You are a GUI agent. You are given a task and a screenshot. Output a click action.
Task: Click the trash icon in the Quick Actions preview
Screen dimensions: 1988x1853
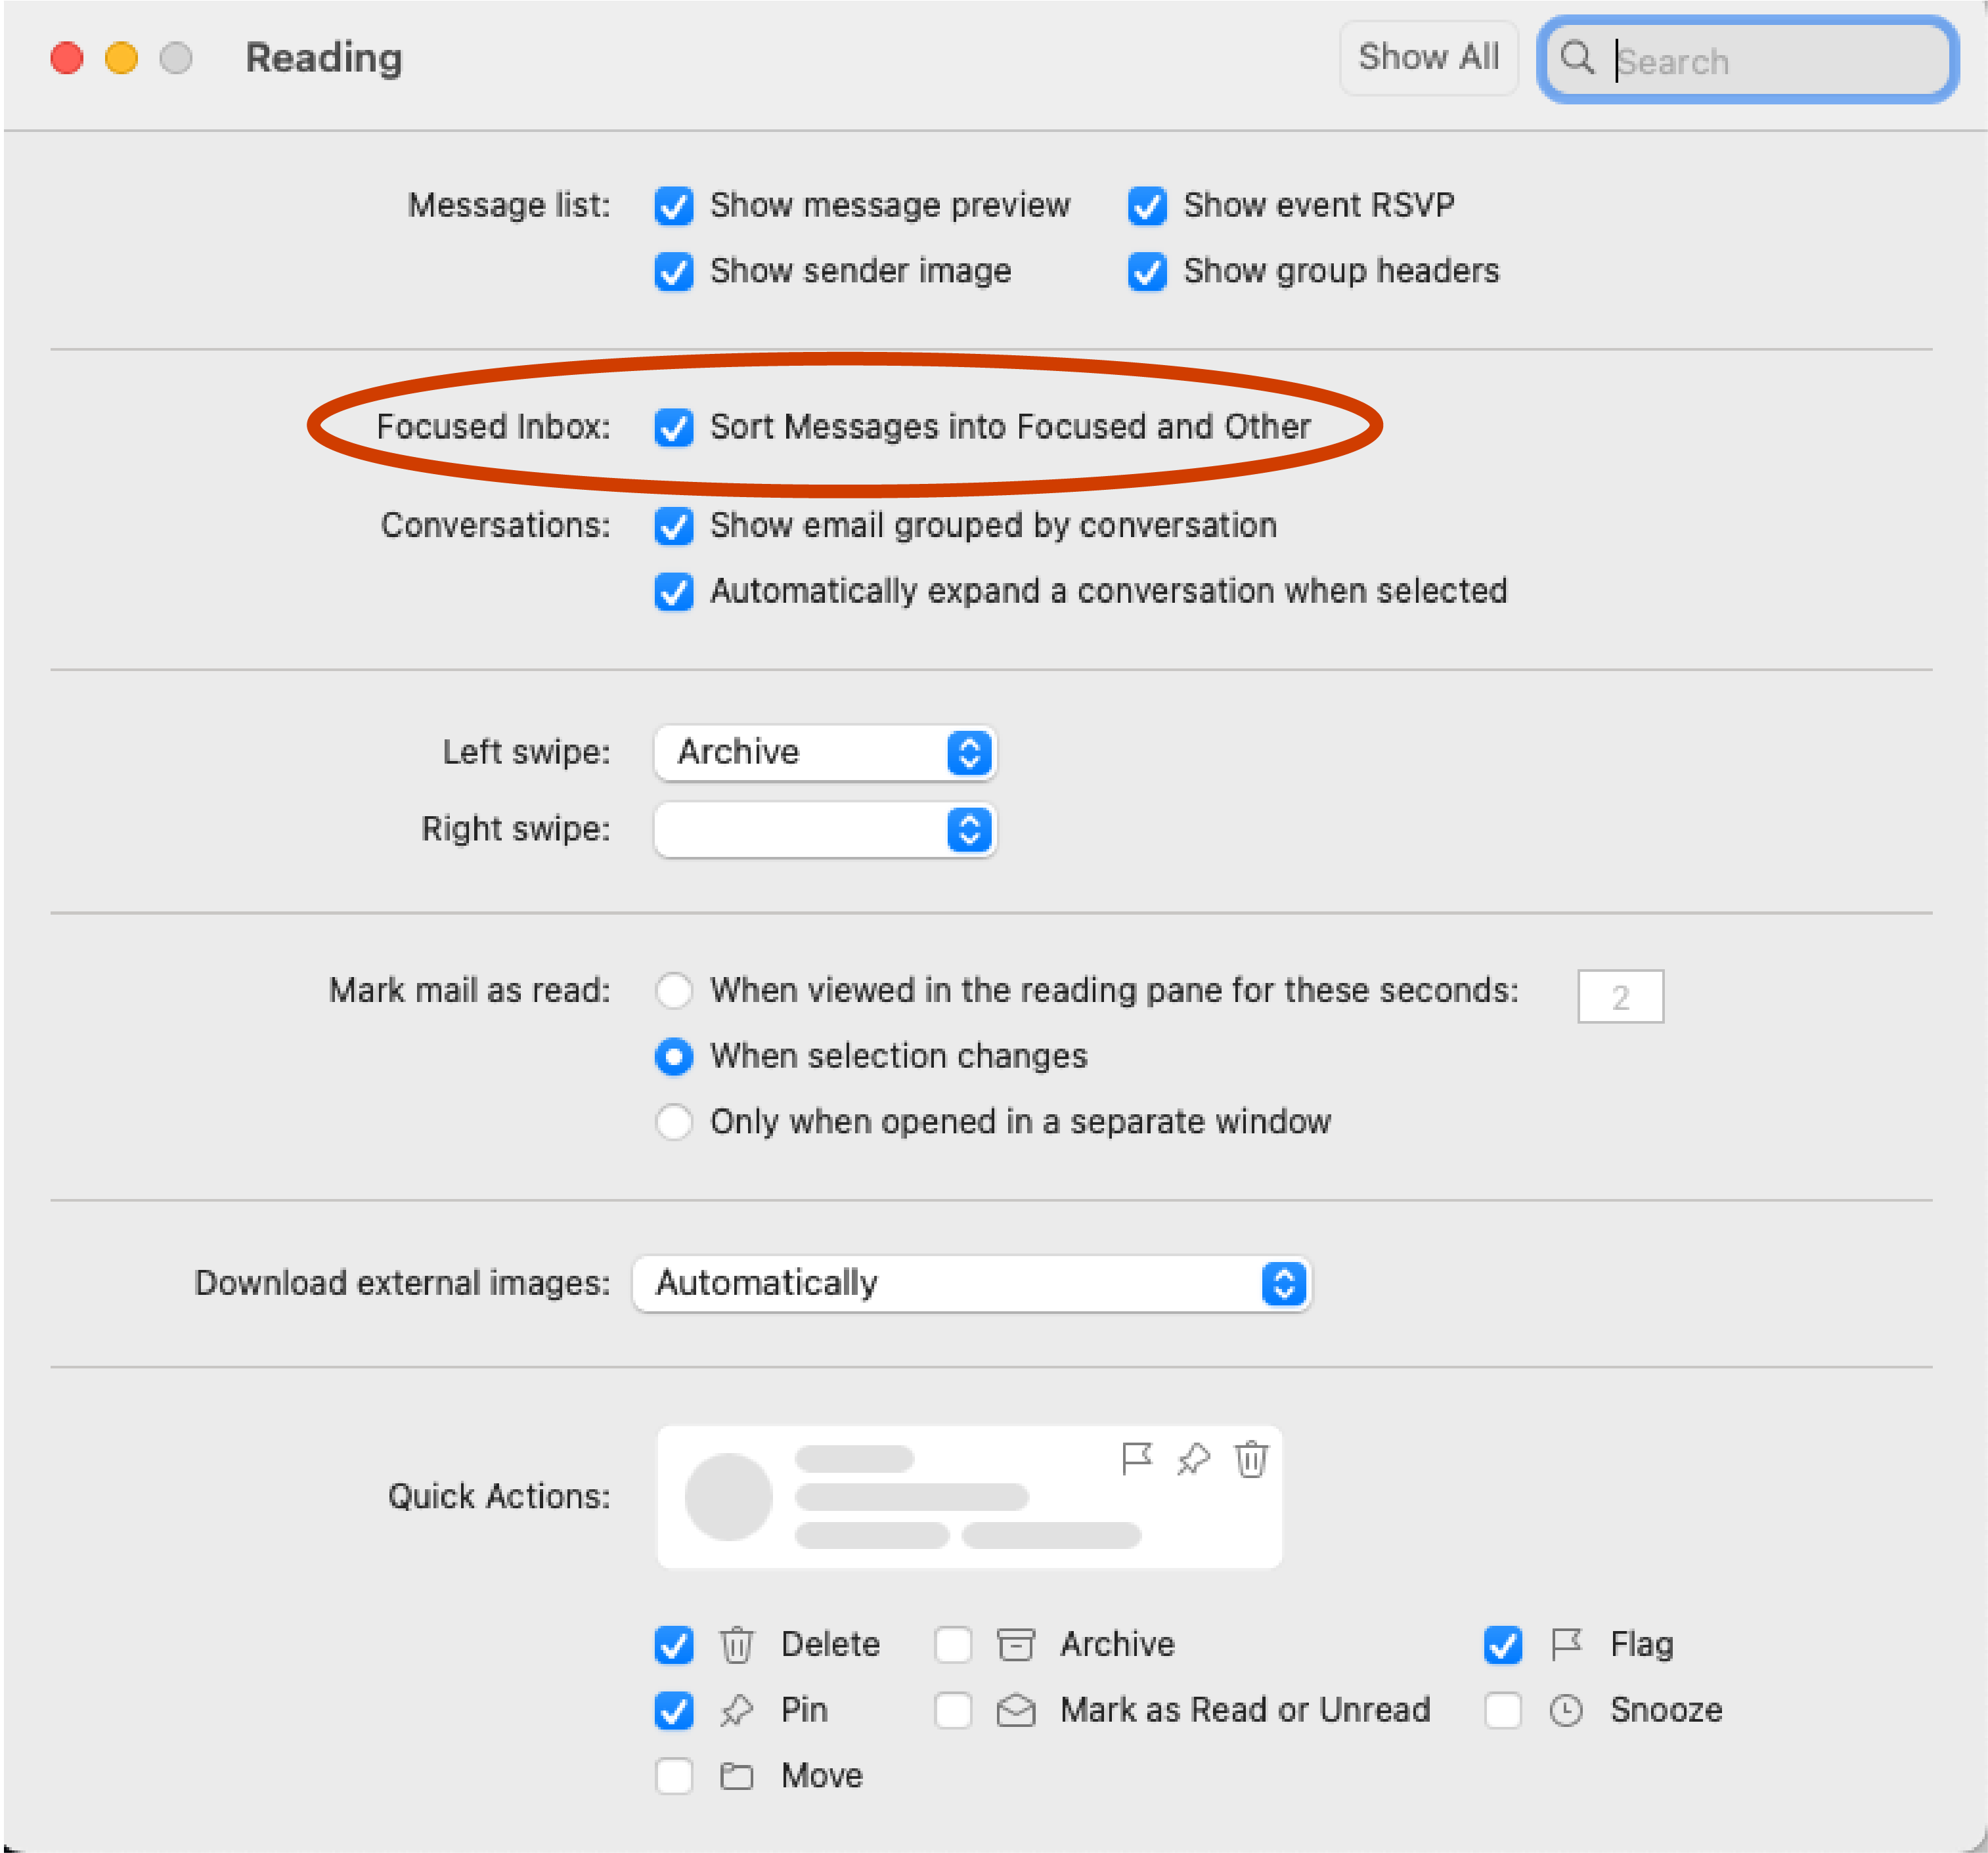(x=1250, y=1459)
